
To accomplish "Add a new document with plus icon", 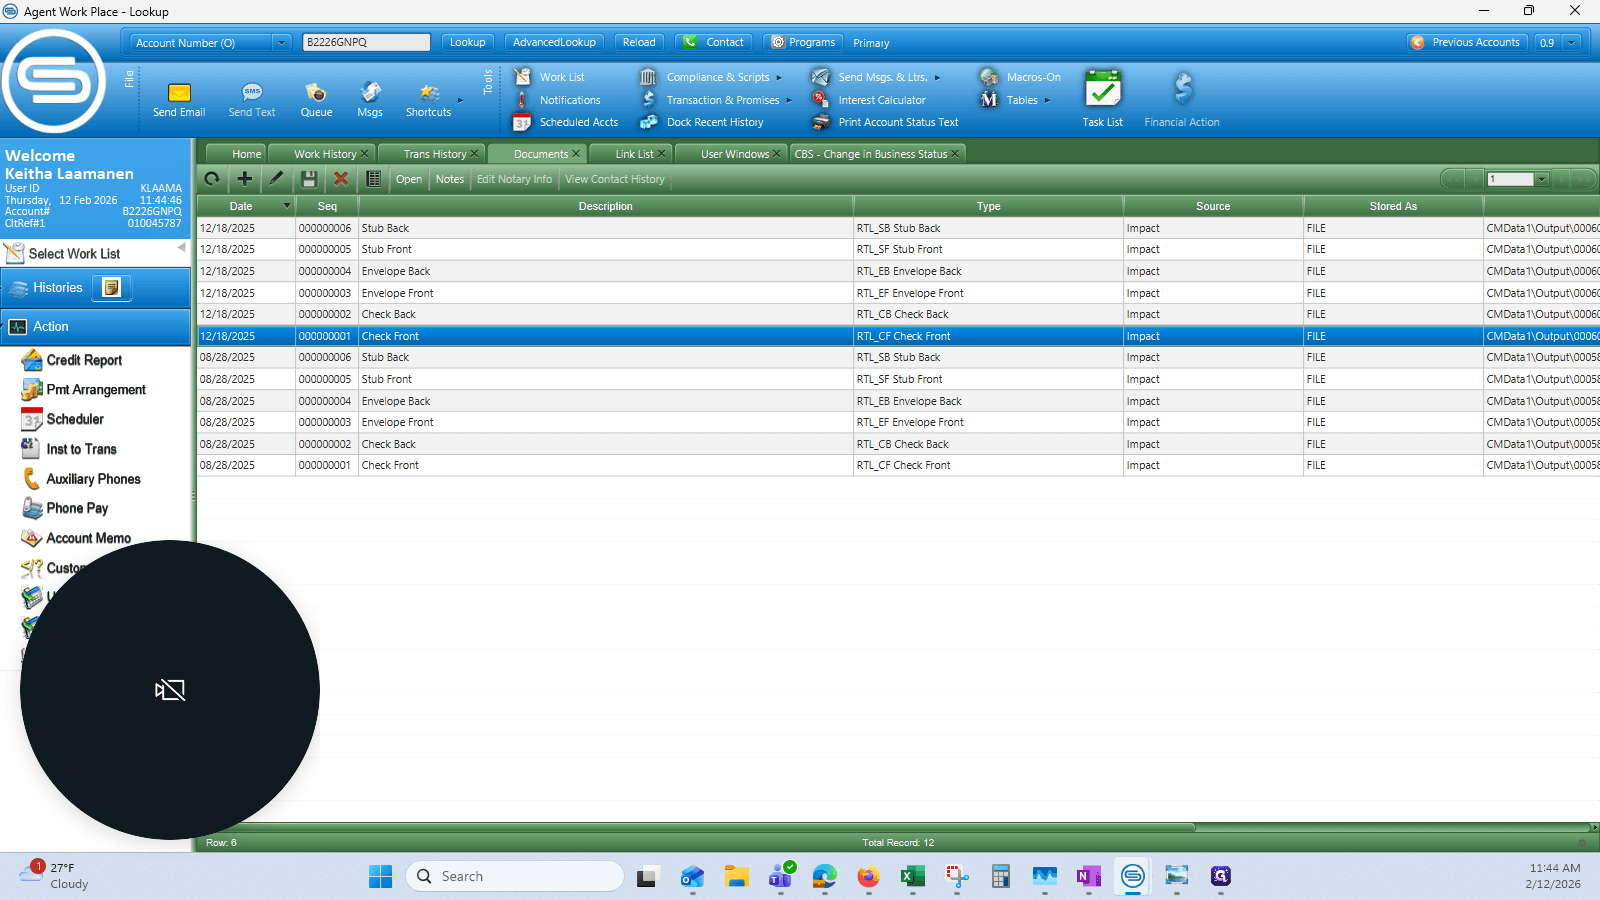I will coord(244,179).
